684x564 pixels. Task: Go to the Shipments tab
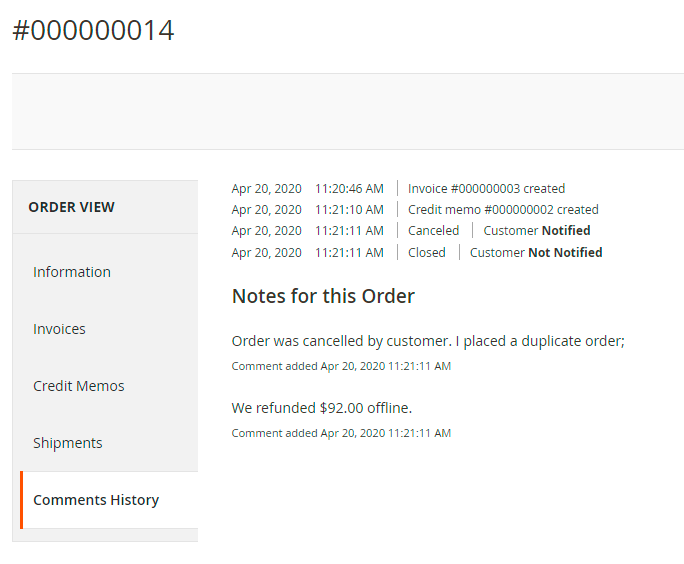pos(68,443)
